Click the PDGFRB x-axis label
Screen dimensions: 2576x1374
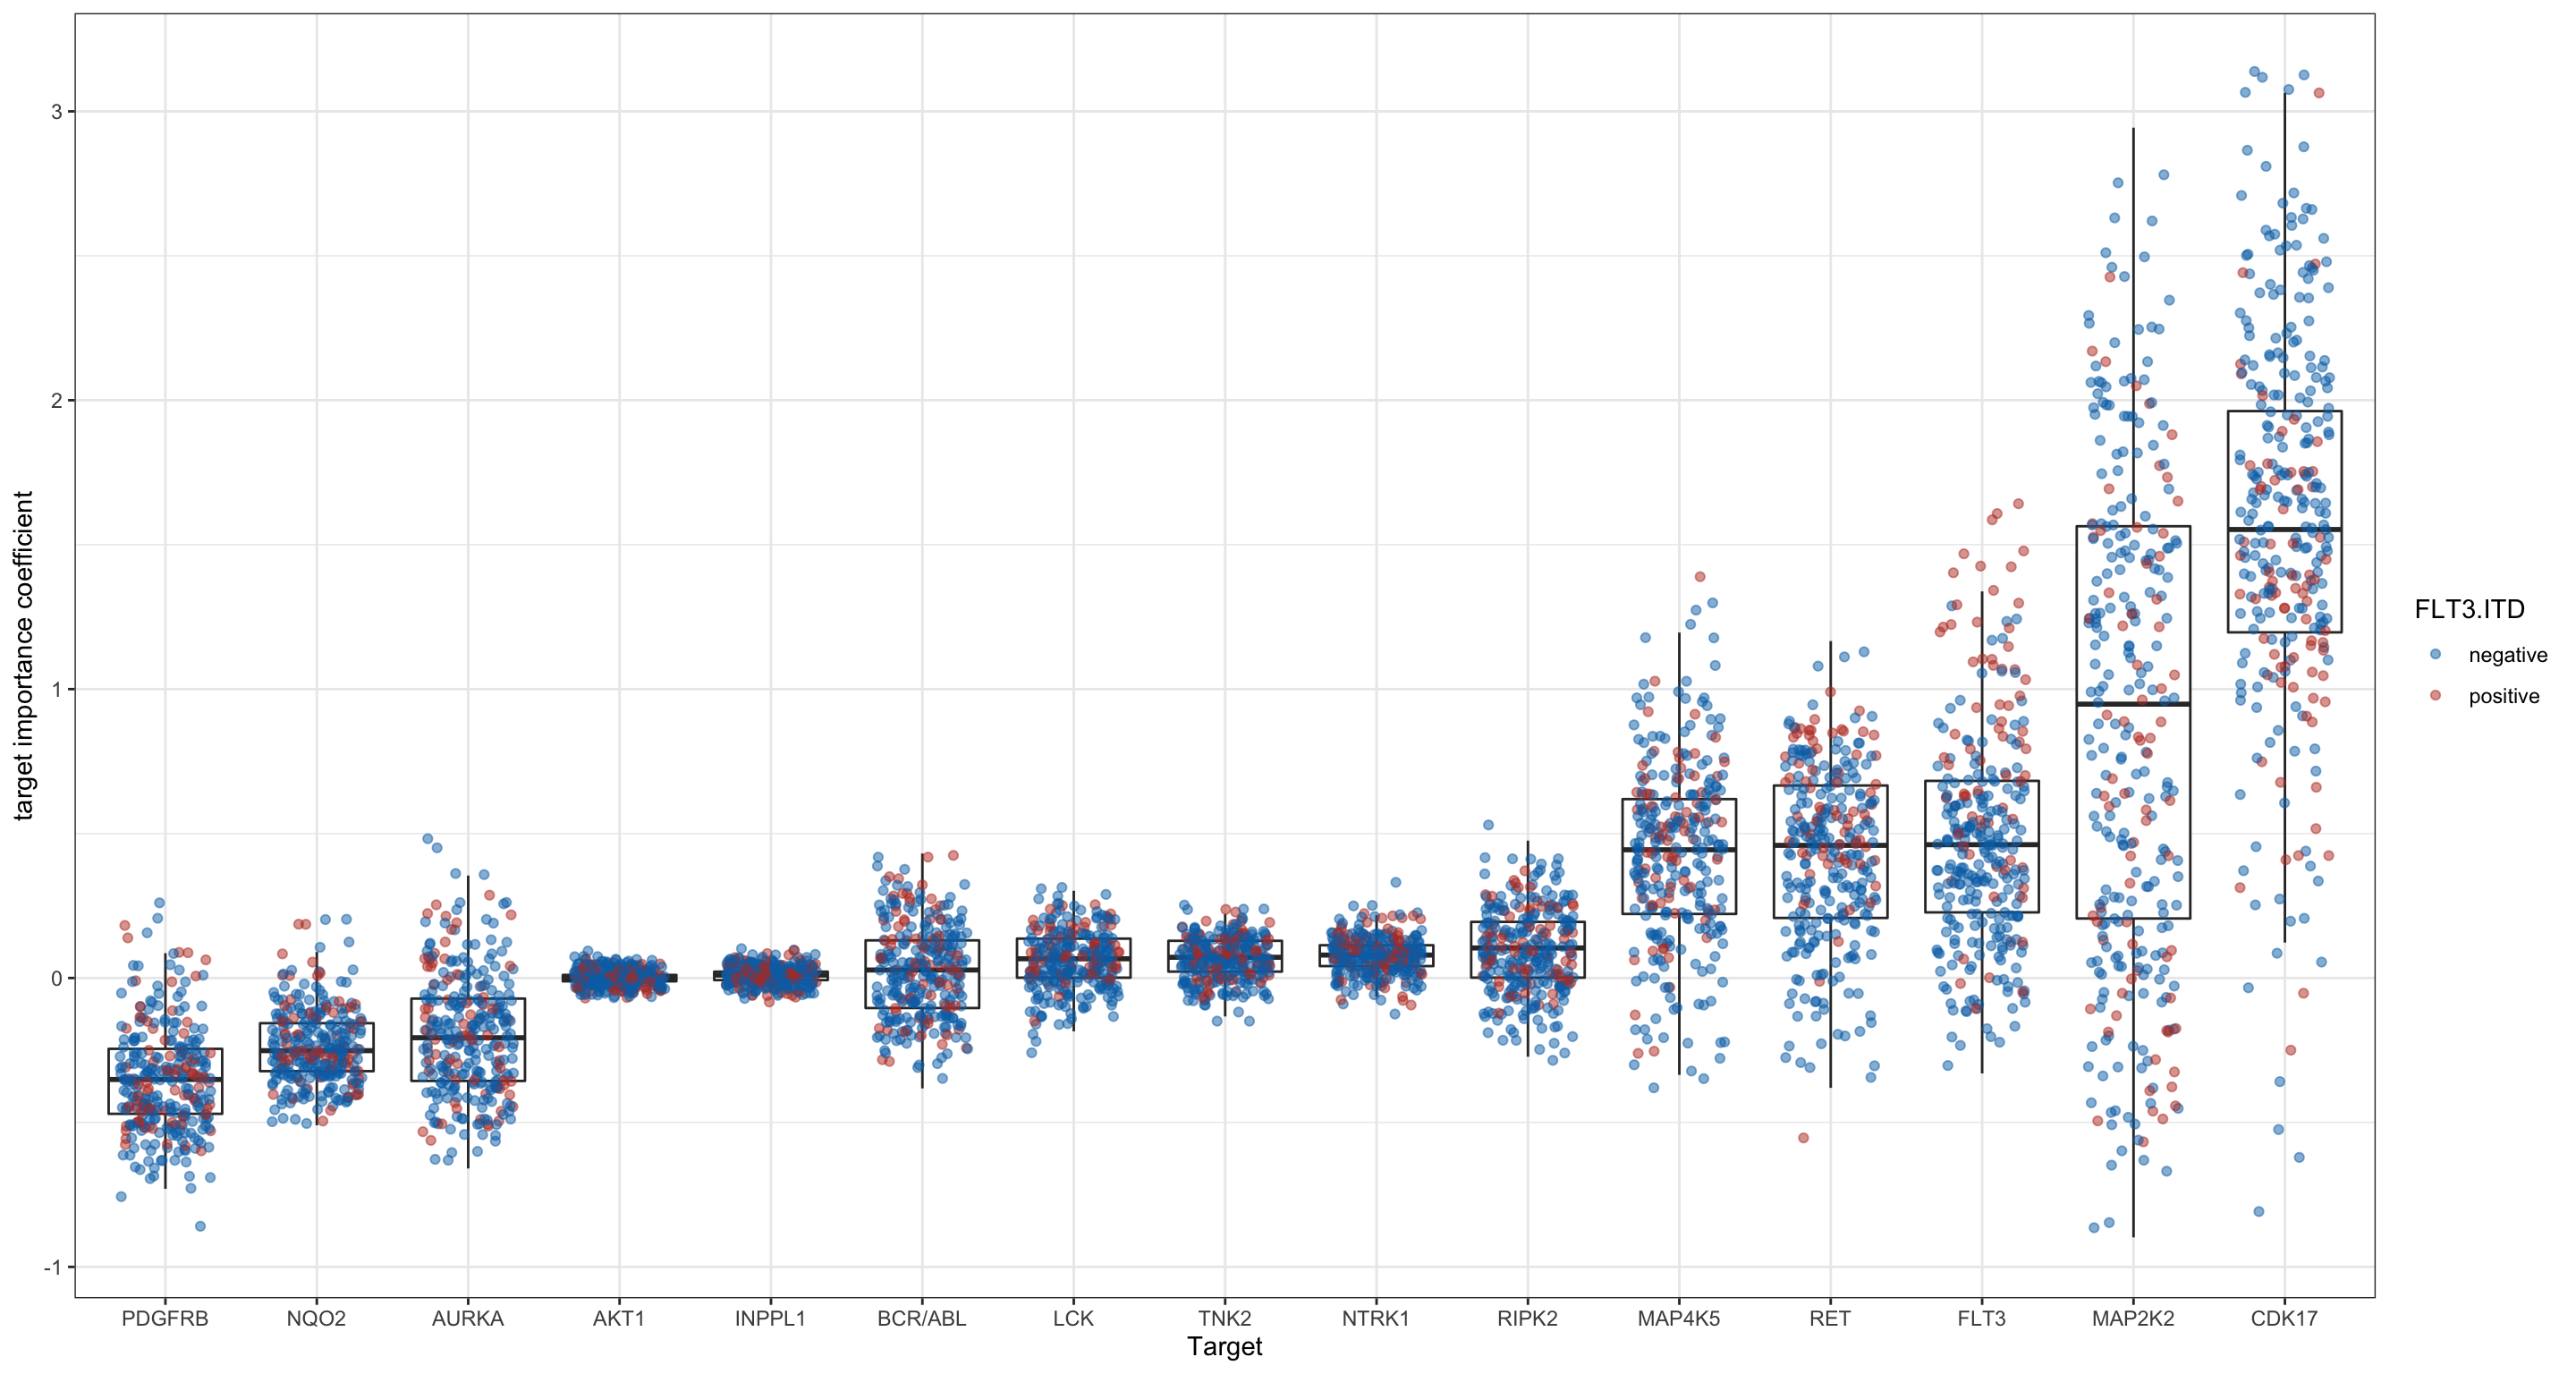coord(165,1318)
